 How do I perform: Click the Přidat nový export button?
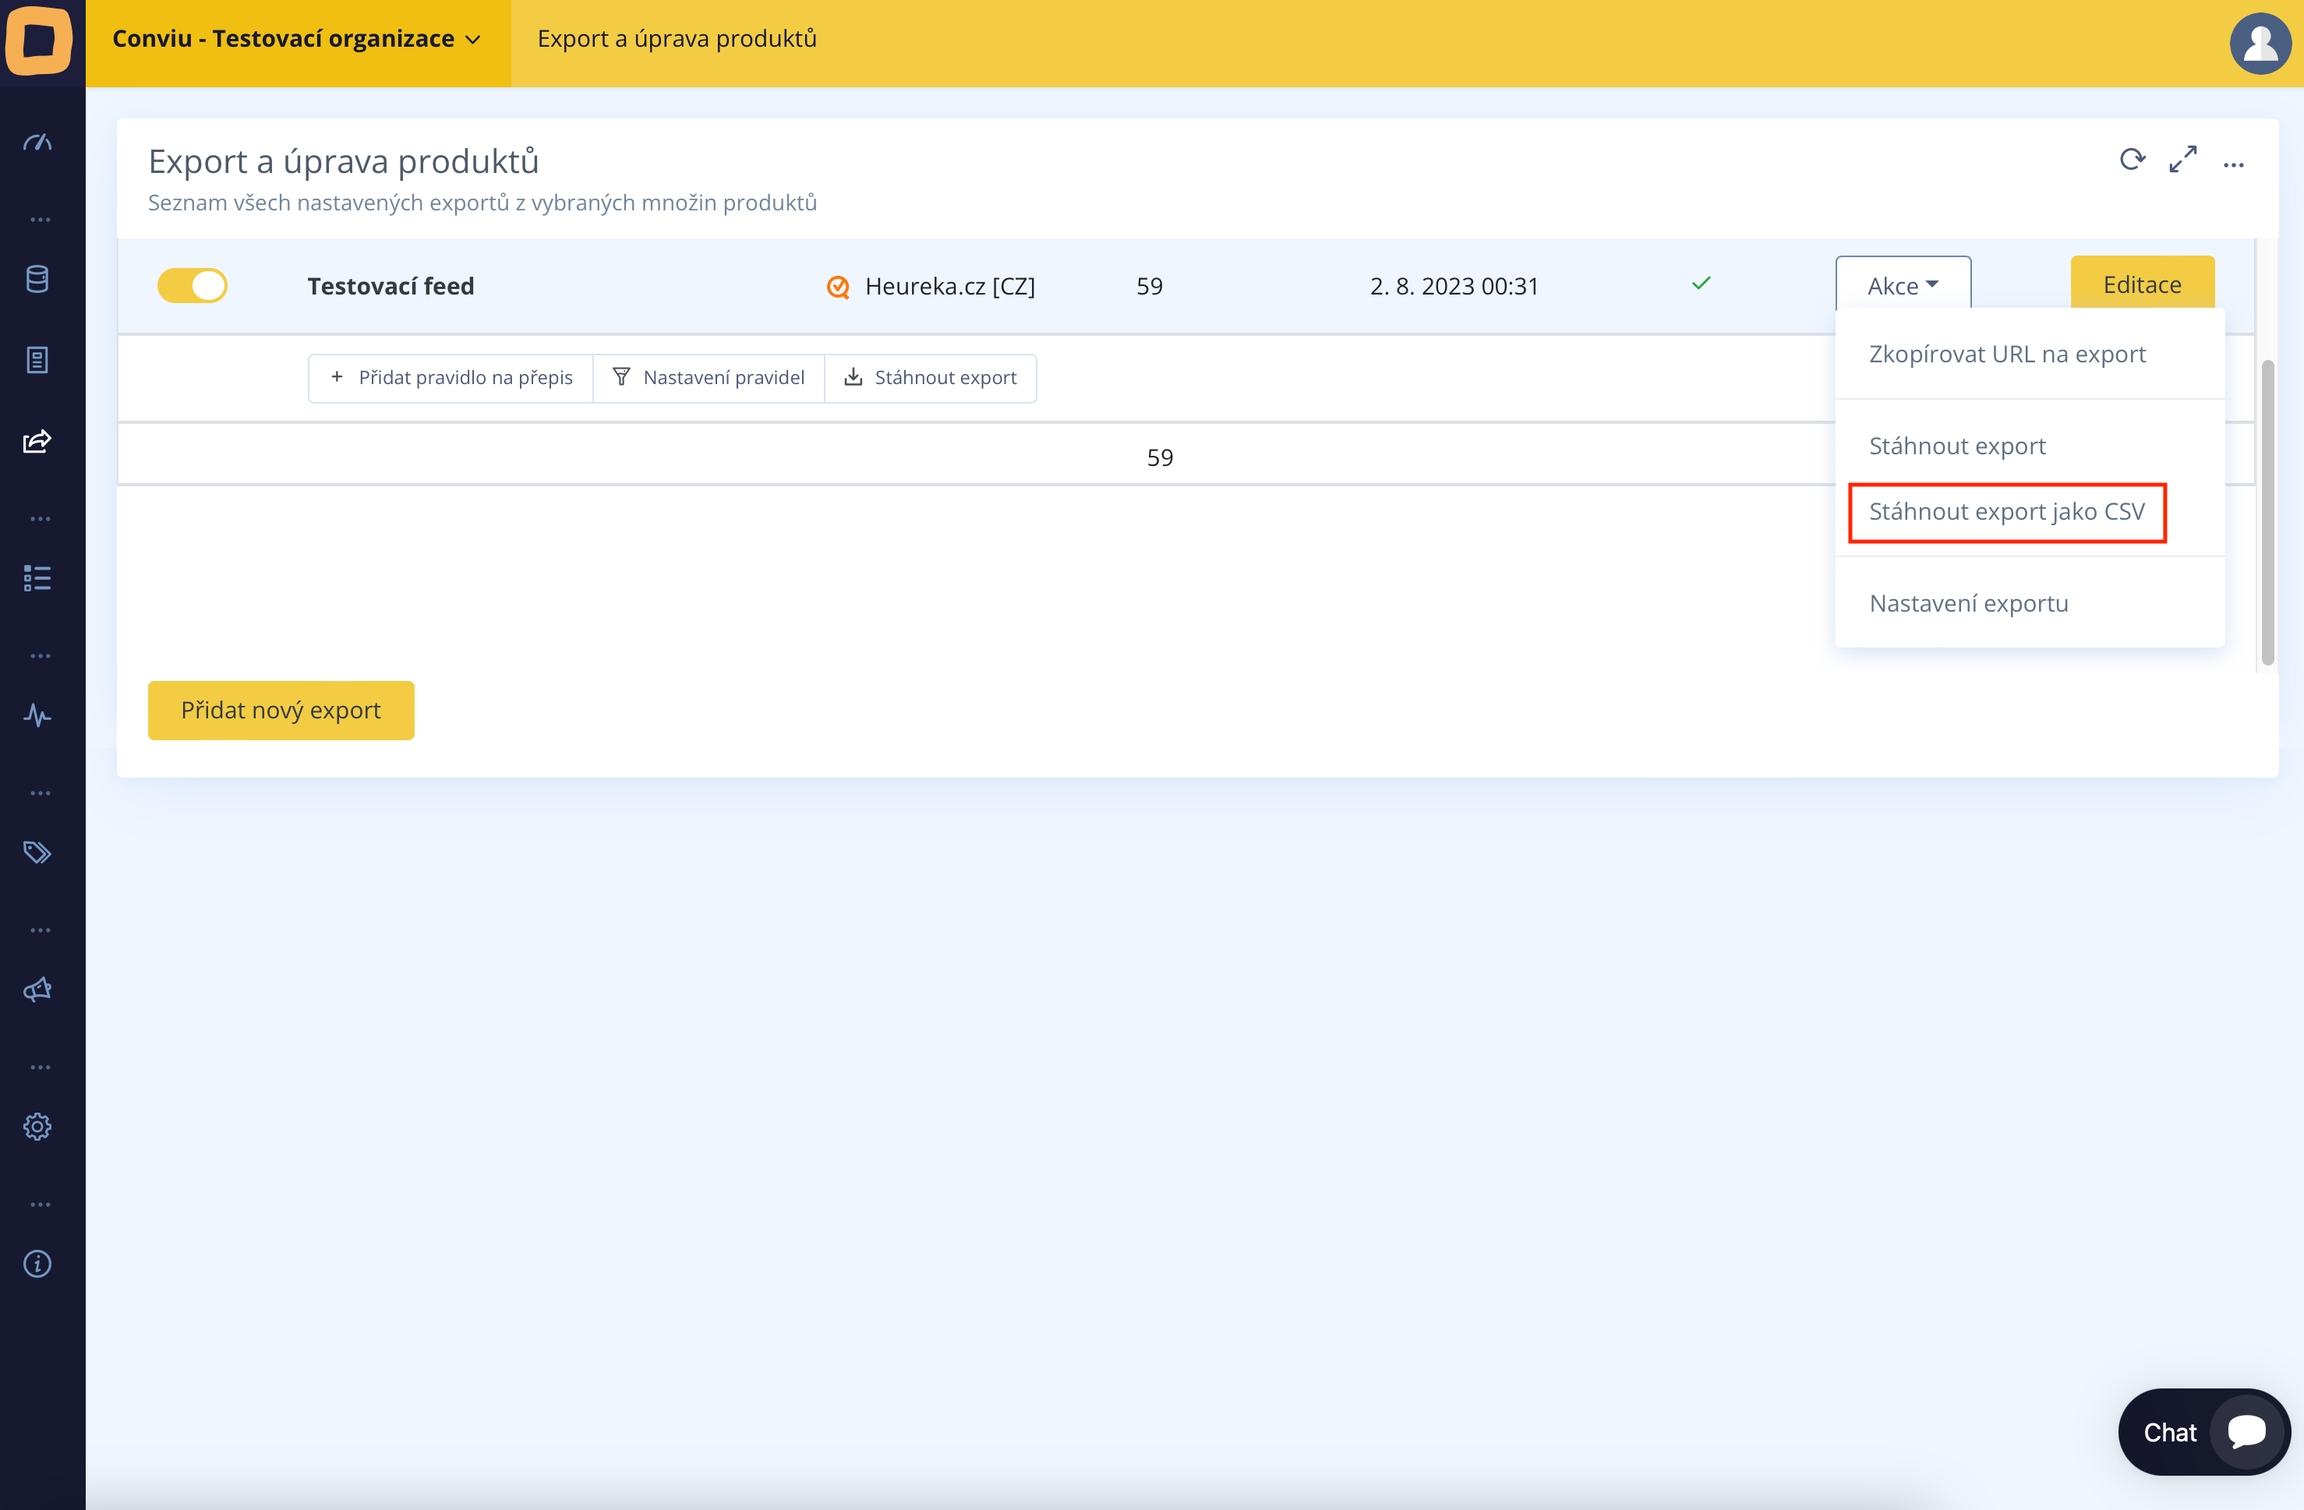pyautogui.click(x=281, y=710)
